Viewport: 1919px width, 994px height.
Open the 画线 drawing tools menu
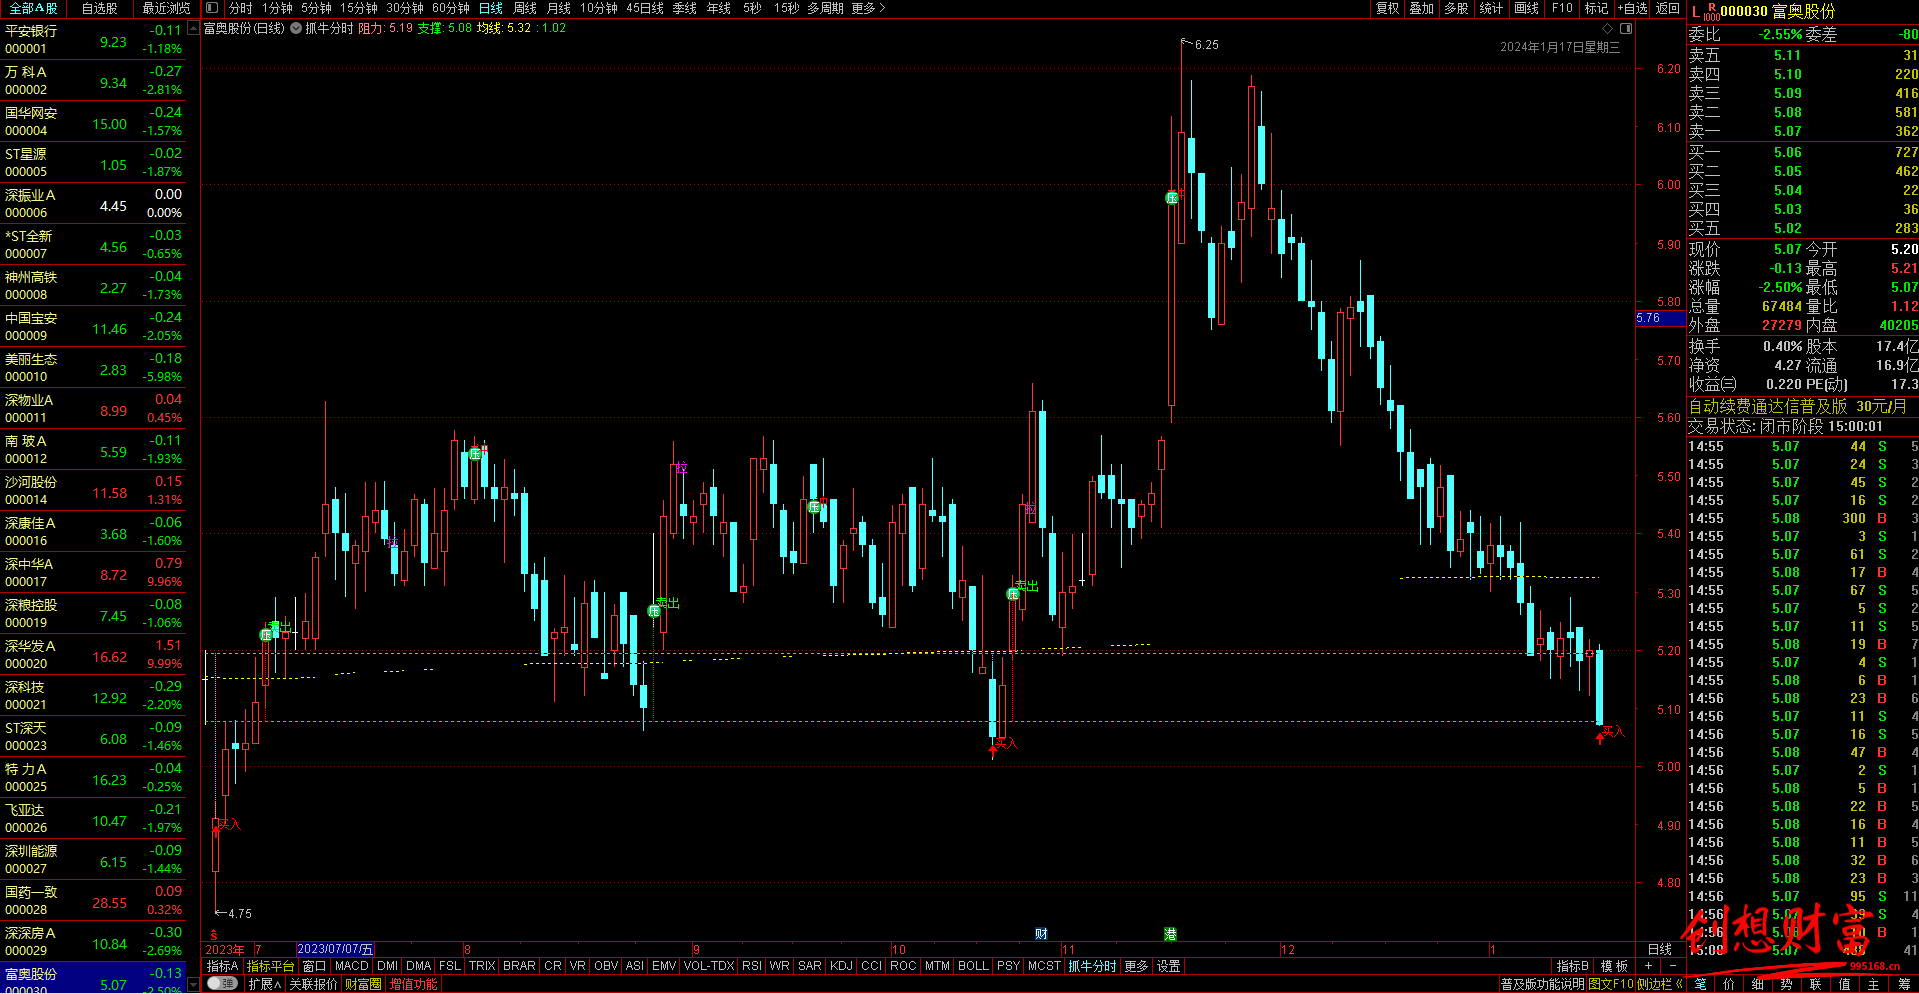1526,8
